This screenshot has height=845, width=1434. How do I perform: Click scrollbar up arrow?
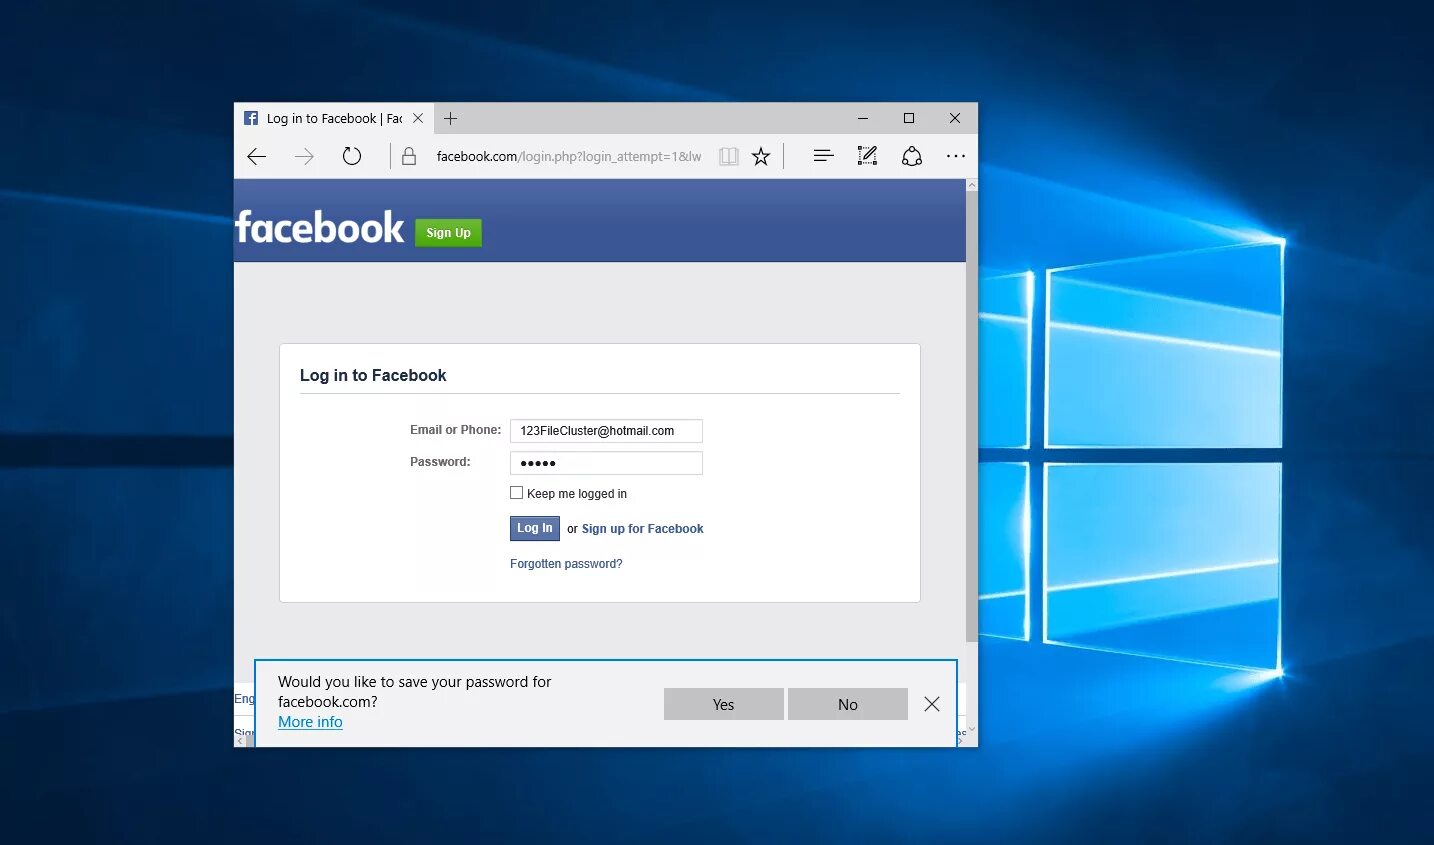tap(972, 185)
